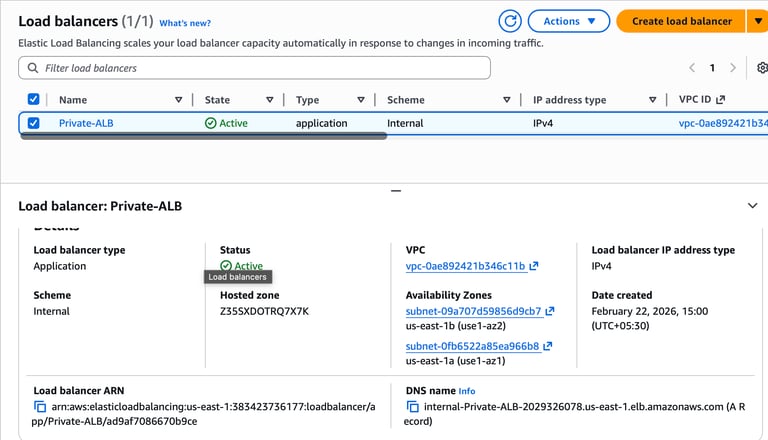Copy the DNS name
Viewport: 768px width, 440px height.
[412, 407]
